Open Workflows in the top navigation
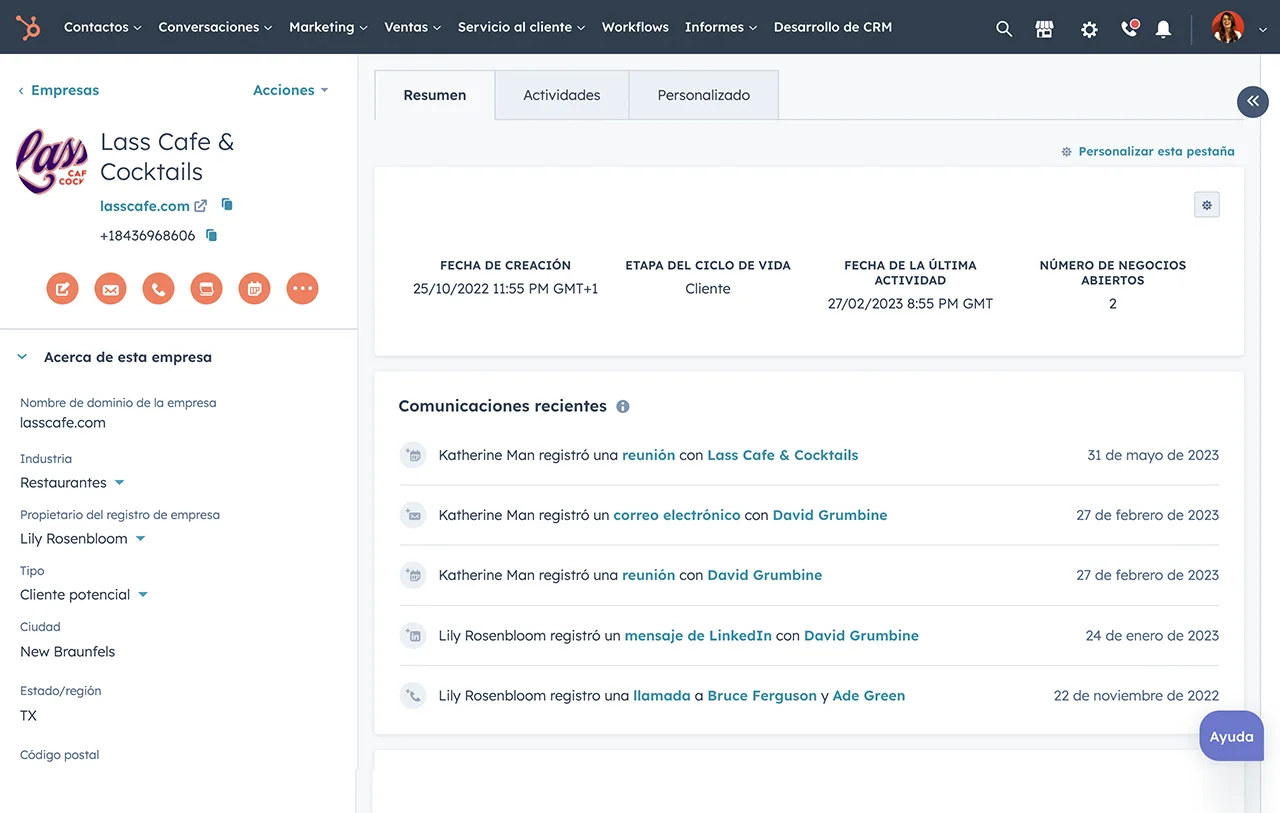The width and height of the screenshot is (1280, 813). pyautogui.click(x=635, y=27)
